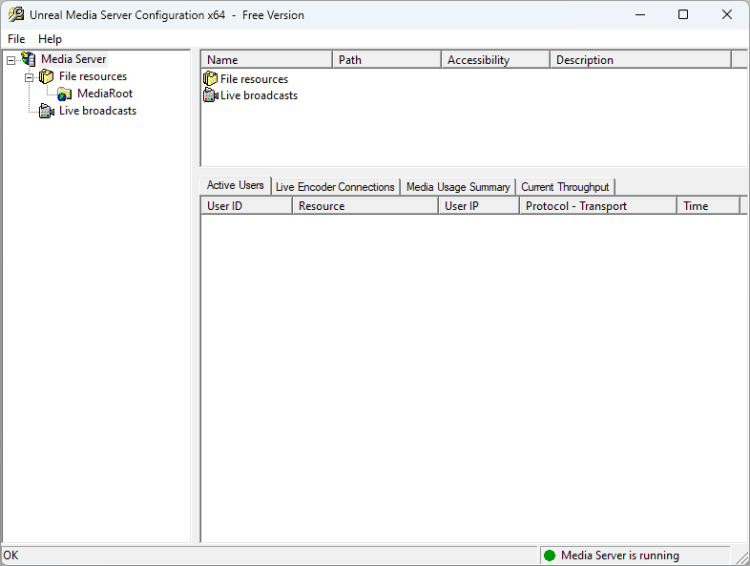Screen dimensions: 750x566
Task: Click the application icon in title bar
Action: [16, 14]
